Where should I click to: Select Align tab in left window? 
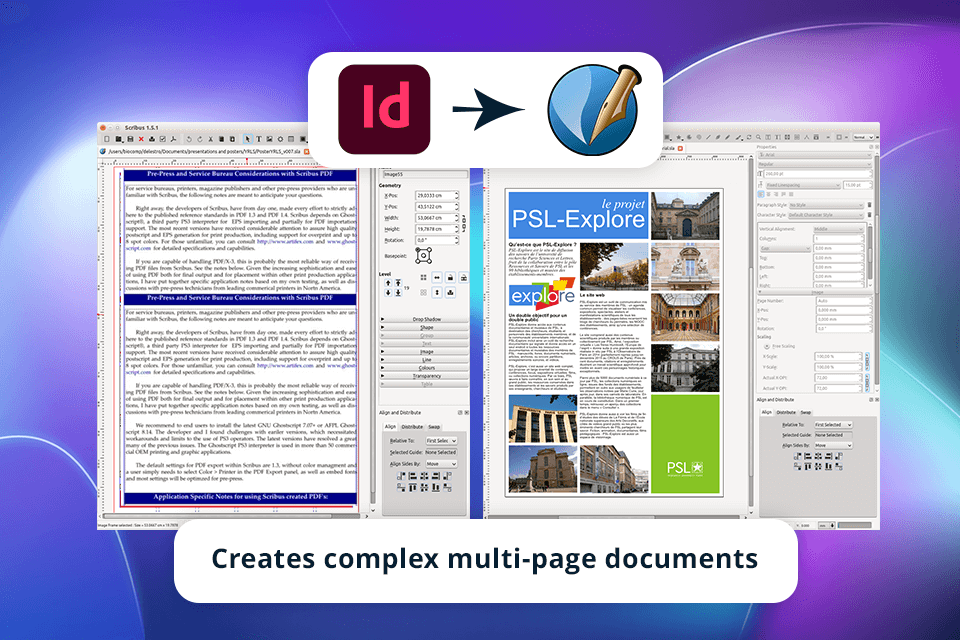pos(390,427)
